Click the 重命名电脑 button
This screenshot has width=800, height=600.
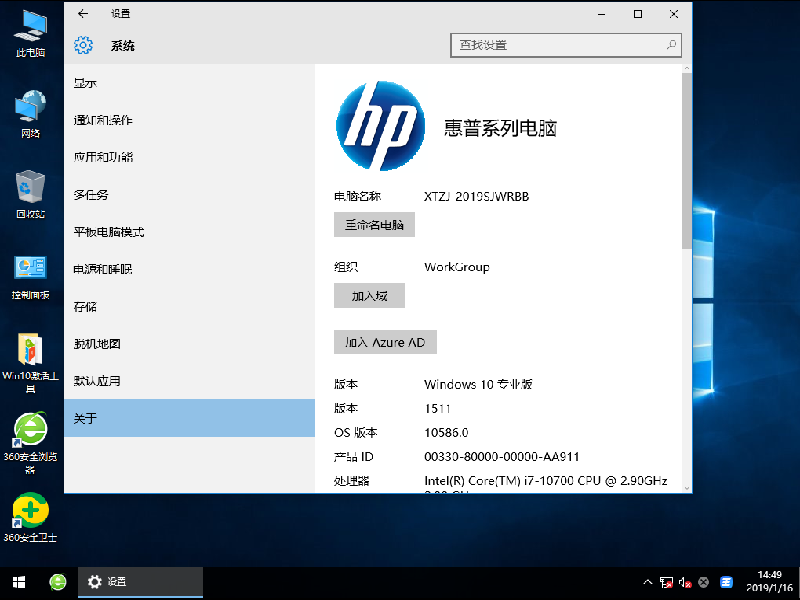[x=374, y=225]
